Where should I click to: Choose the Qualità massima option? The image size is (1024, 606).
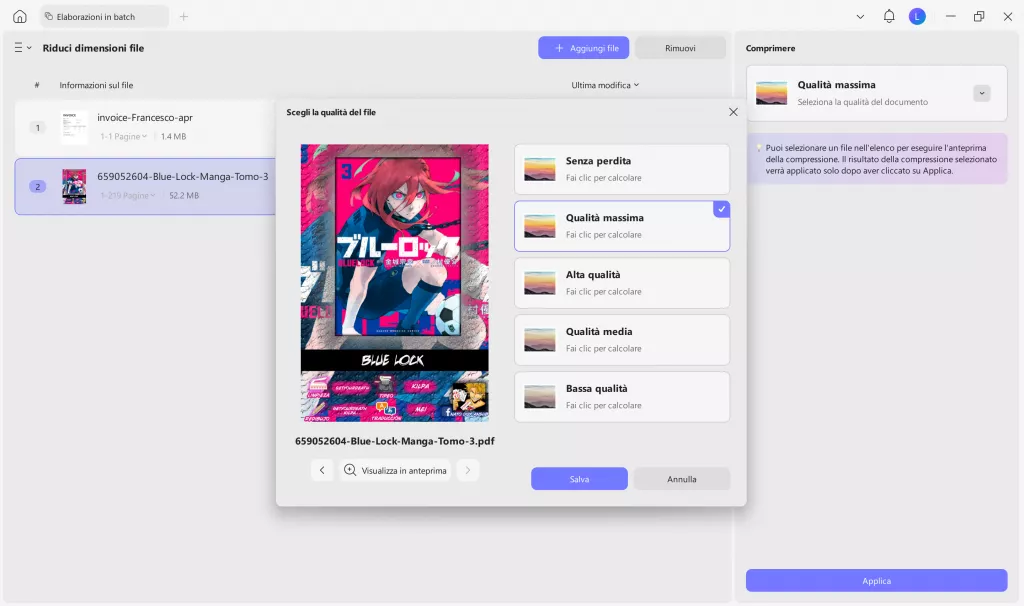point(622,226)
